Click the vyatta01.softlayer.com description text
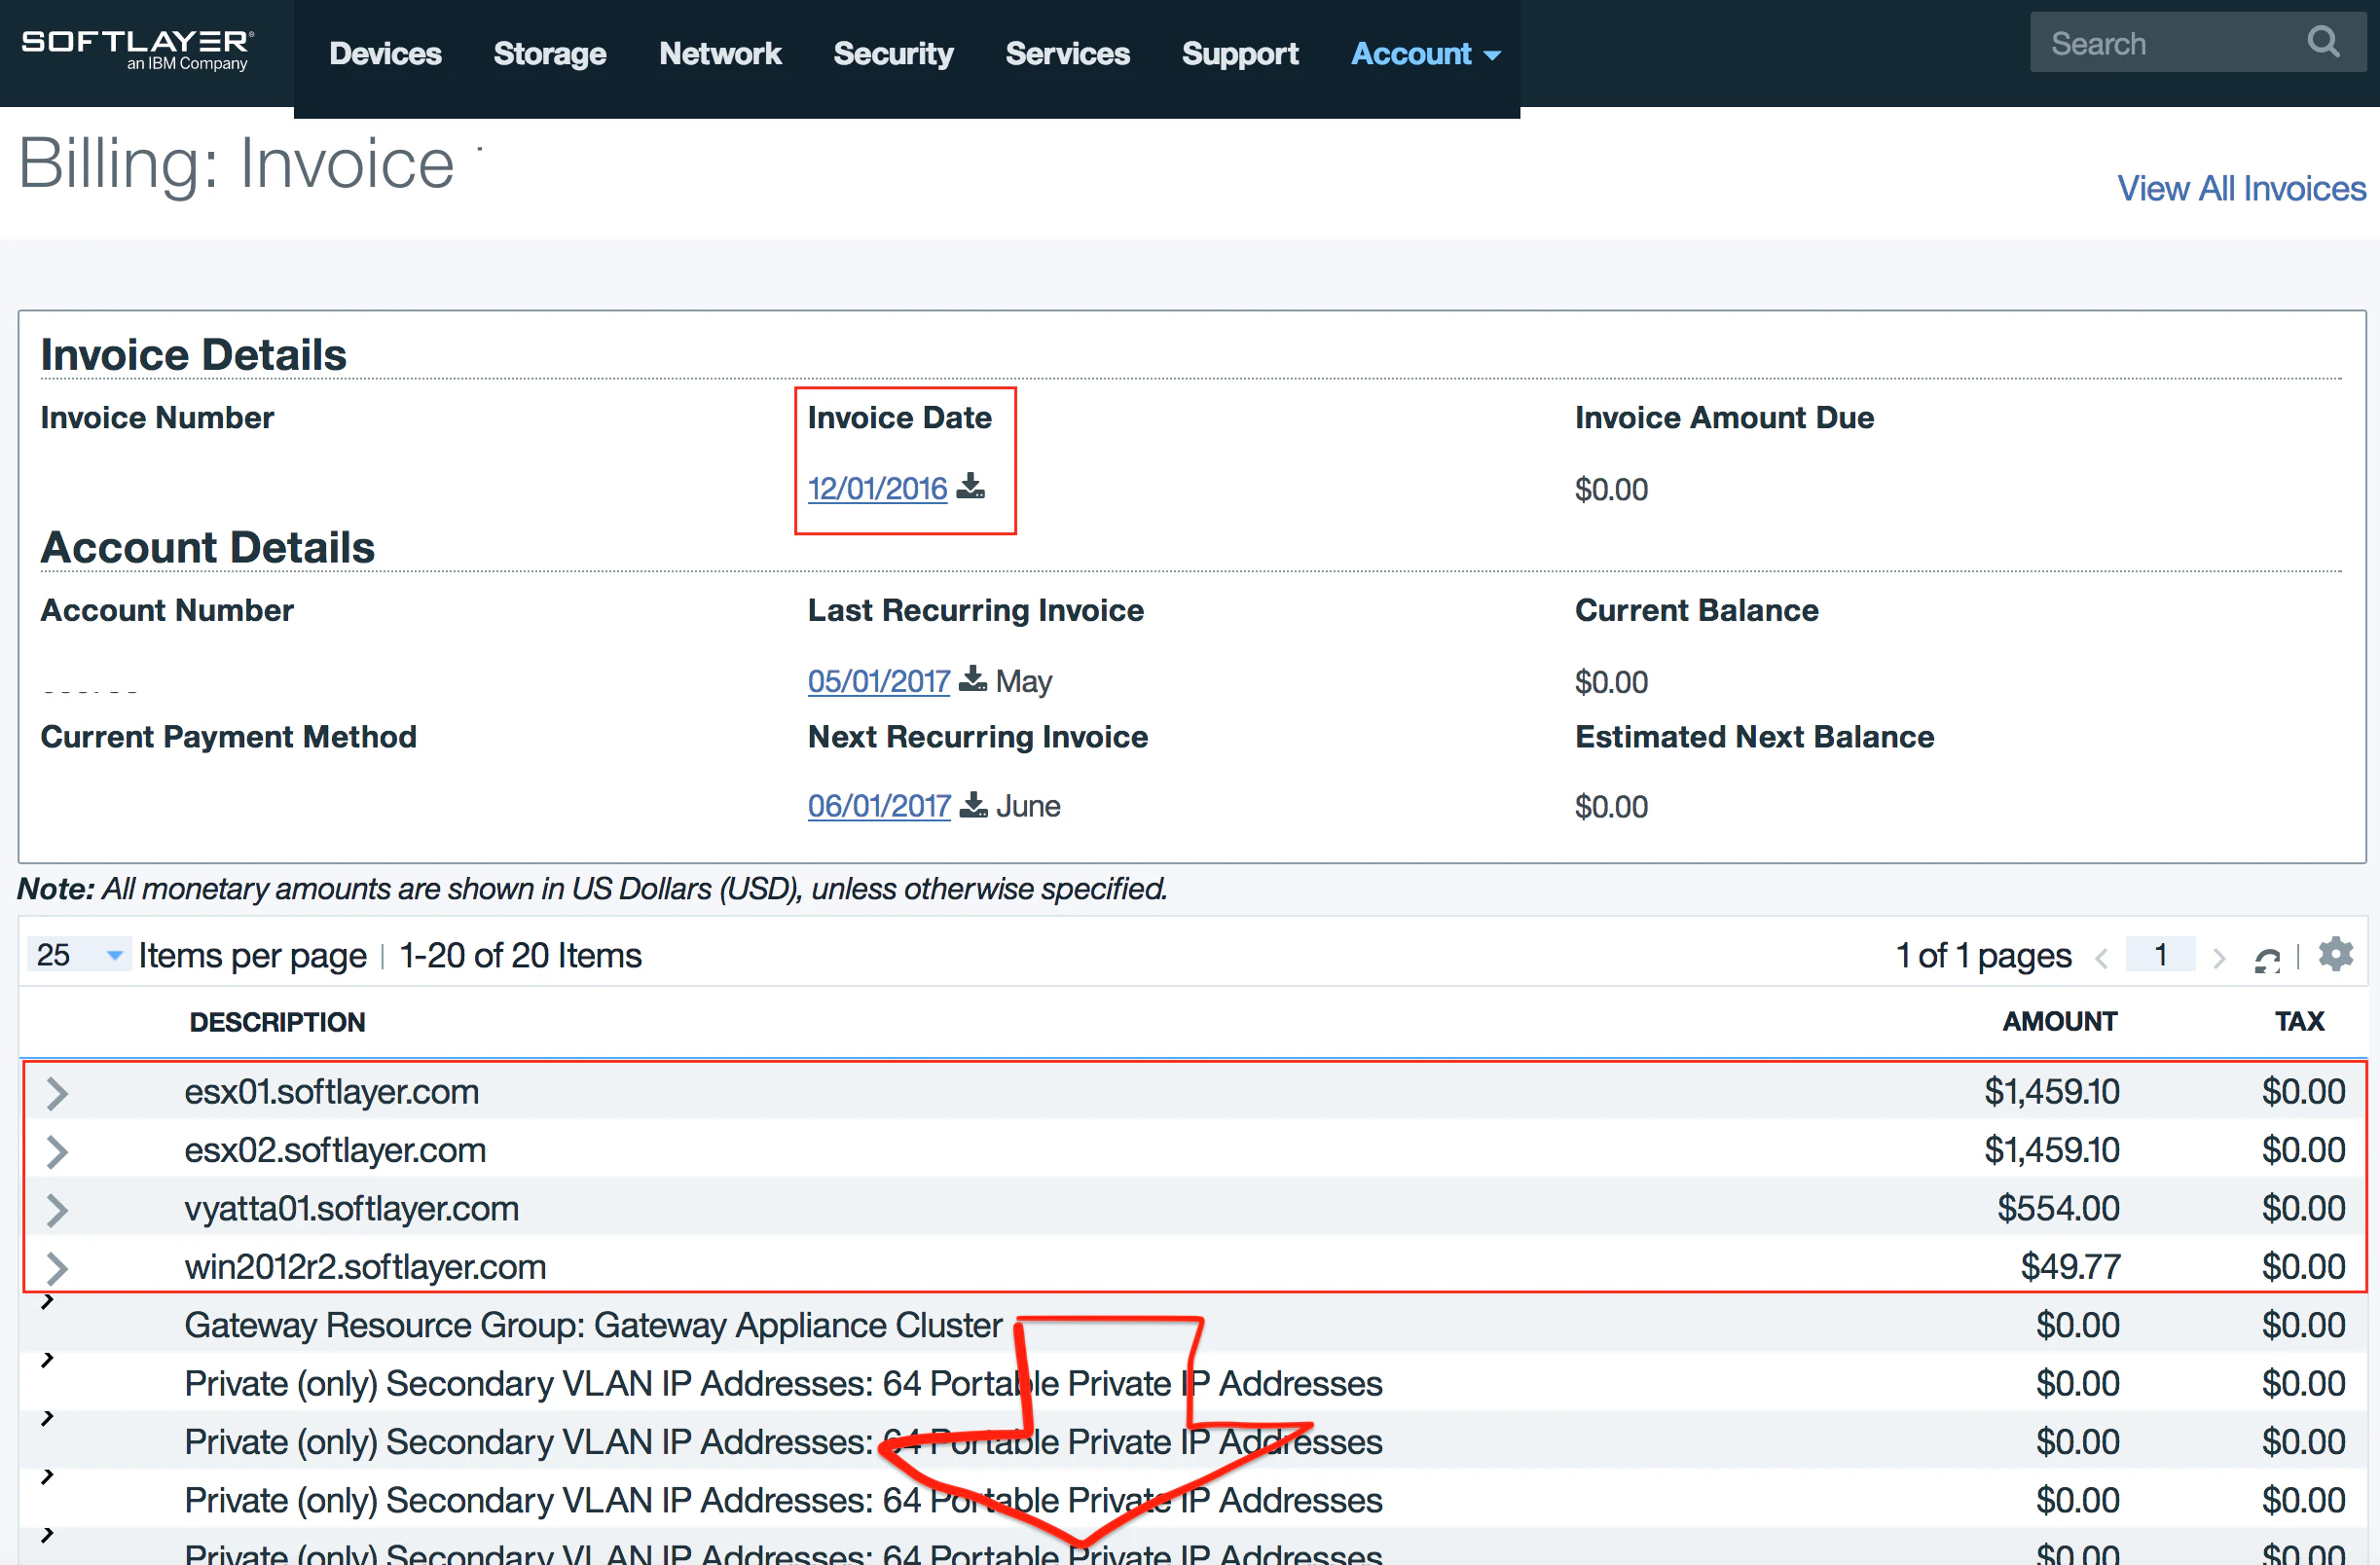This screenshot has height=1565, width=2380. click(x=351, y=1209)
